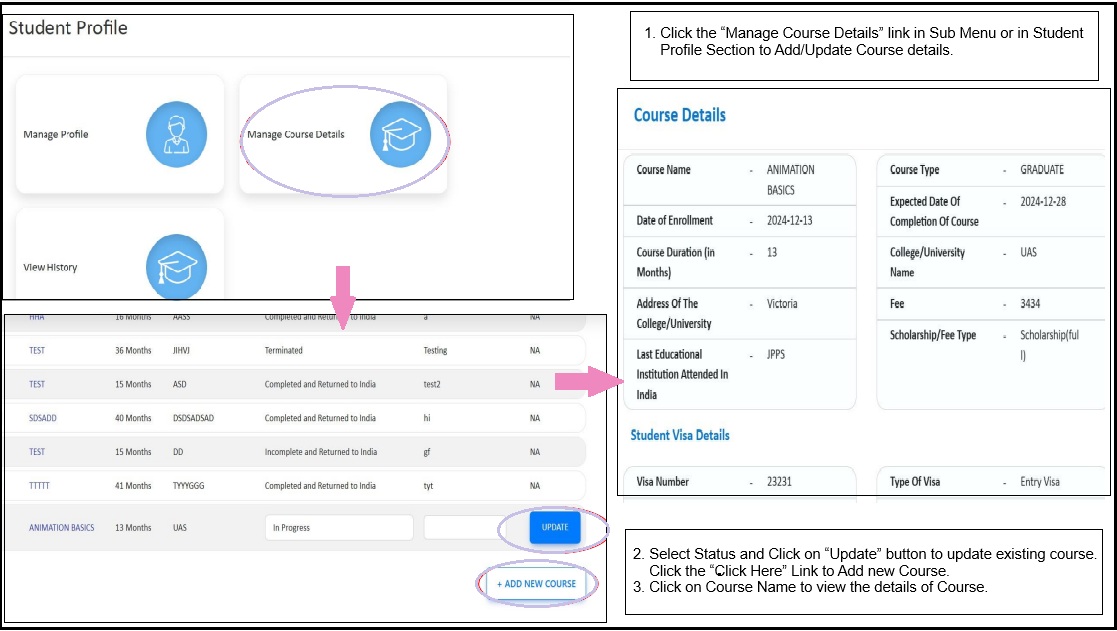Click the Course Details heading
The height and width of the screenshot is (631, 1117).
(680, 115)
